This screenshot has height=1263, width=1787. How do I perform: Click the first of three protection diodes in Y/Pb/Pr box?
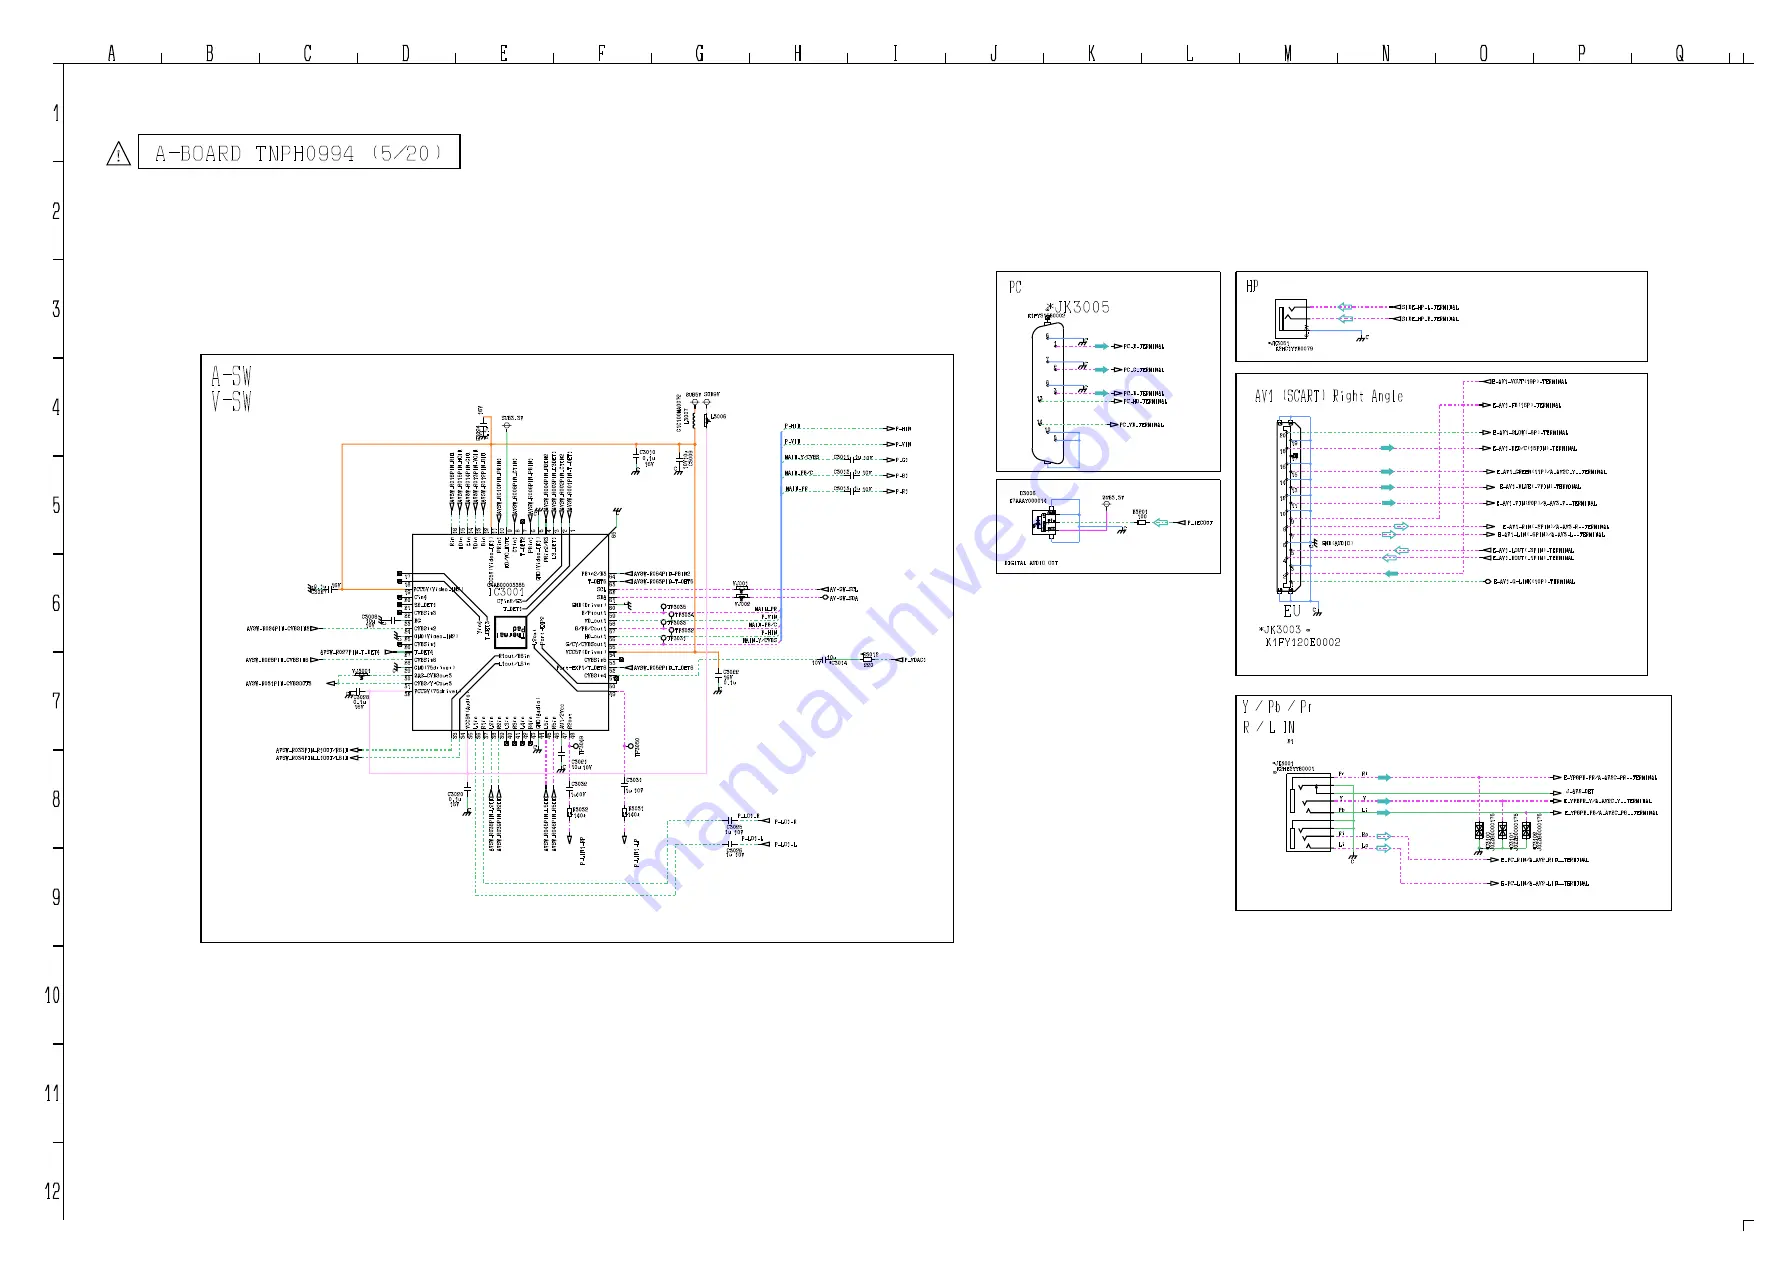[1479, 830]
